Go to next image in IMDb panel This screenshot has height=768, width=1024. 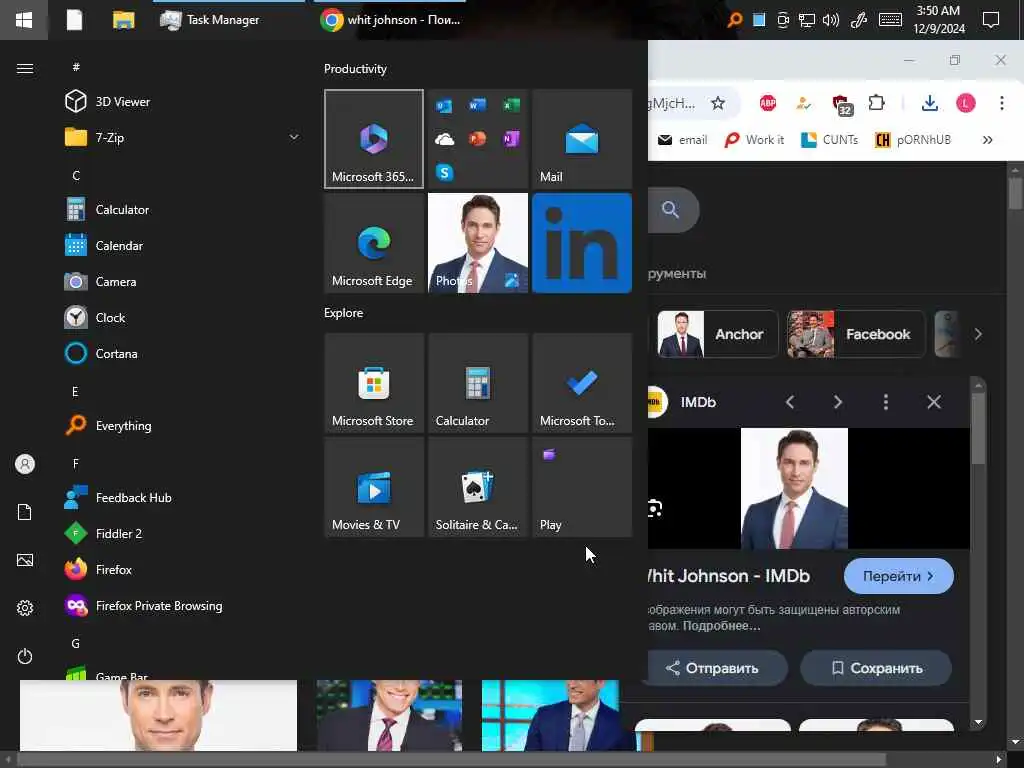tap(838, 402)
